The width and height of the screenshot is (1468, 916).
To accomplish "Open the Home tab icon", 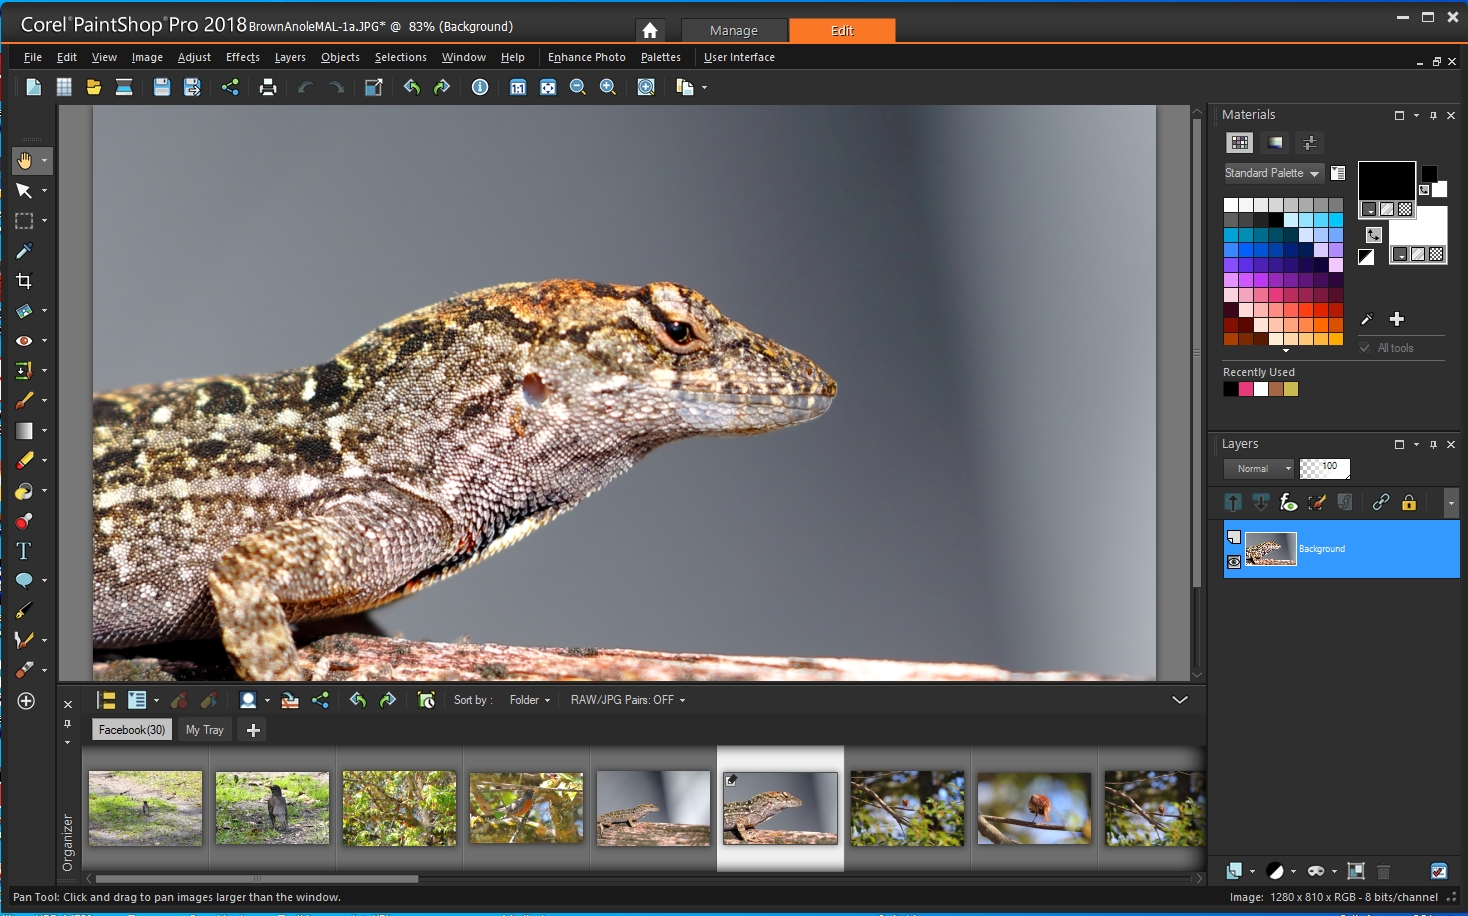I will (x=650, y=31).
